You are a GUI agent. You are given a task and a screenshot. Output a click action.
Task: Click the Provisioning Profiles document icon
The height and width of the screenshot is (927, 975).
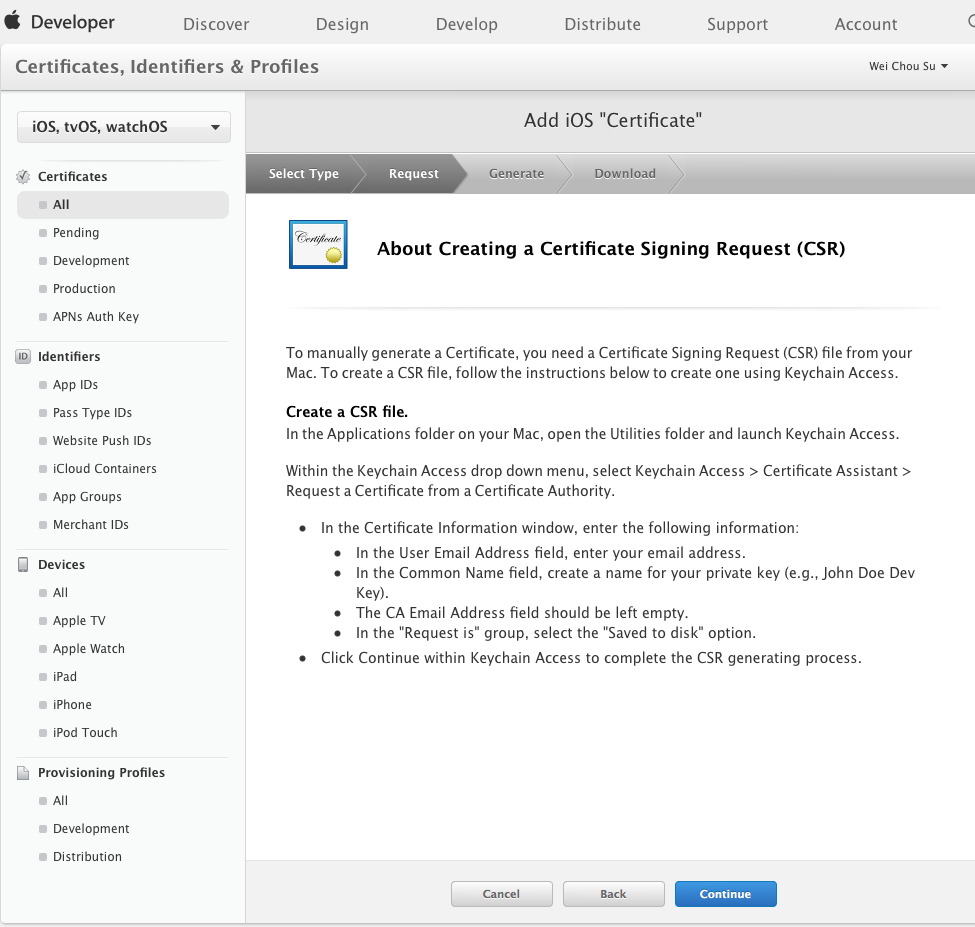coord(23,773)
